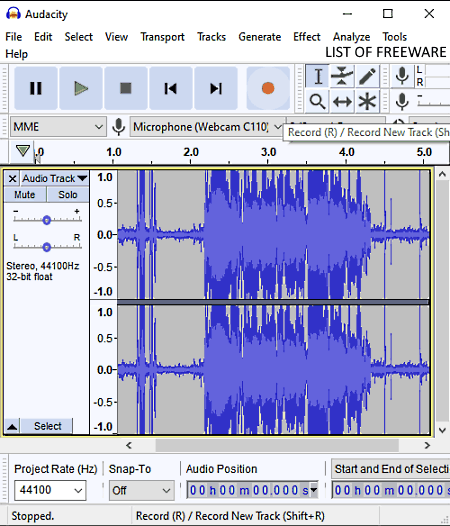Click the horizontal scrollbar right arrow

427,445
